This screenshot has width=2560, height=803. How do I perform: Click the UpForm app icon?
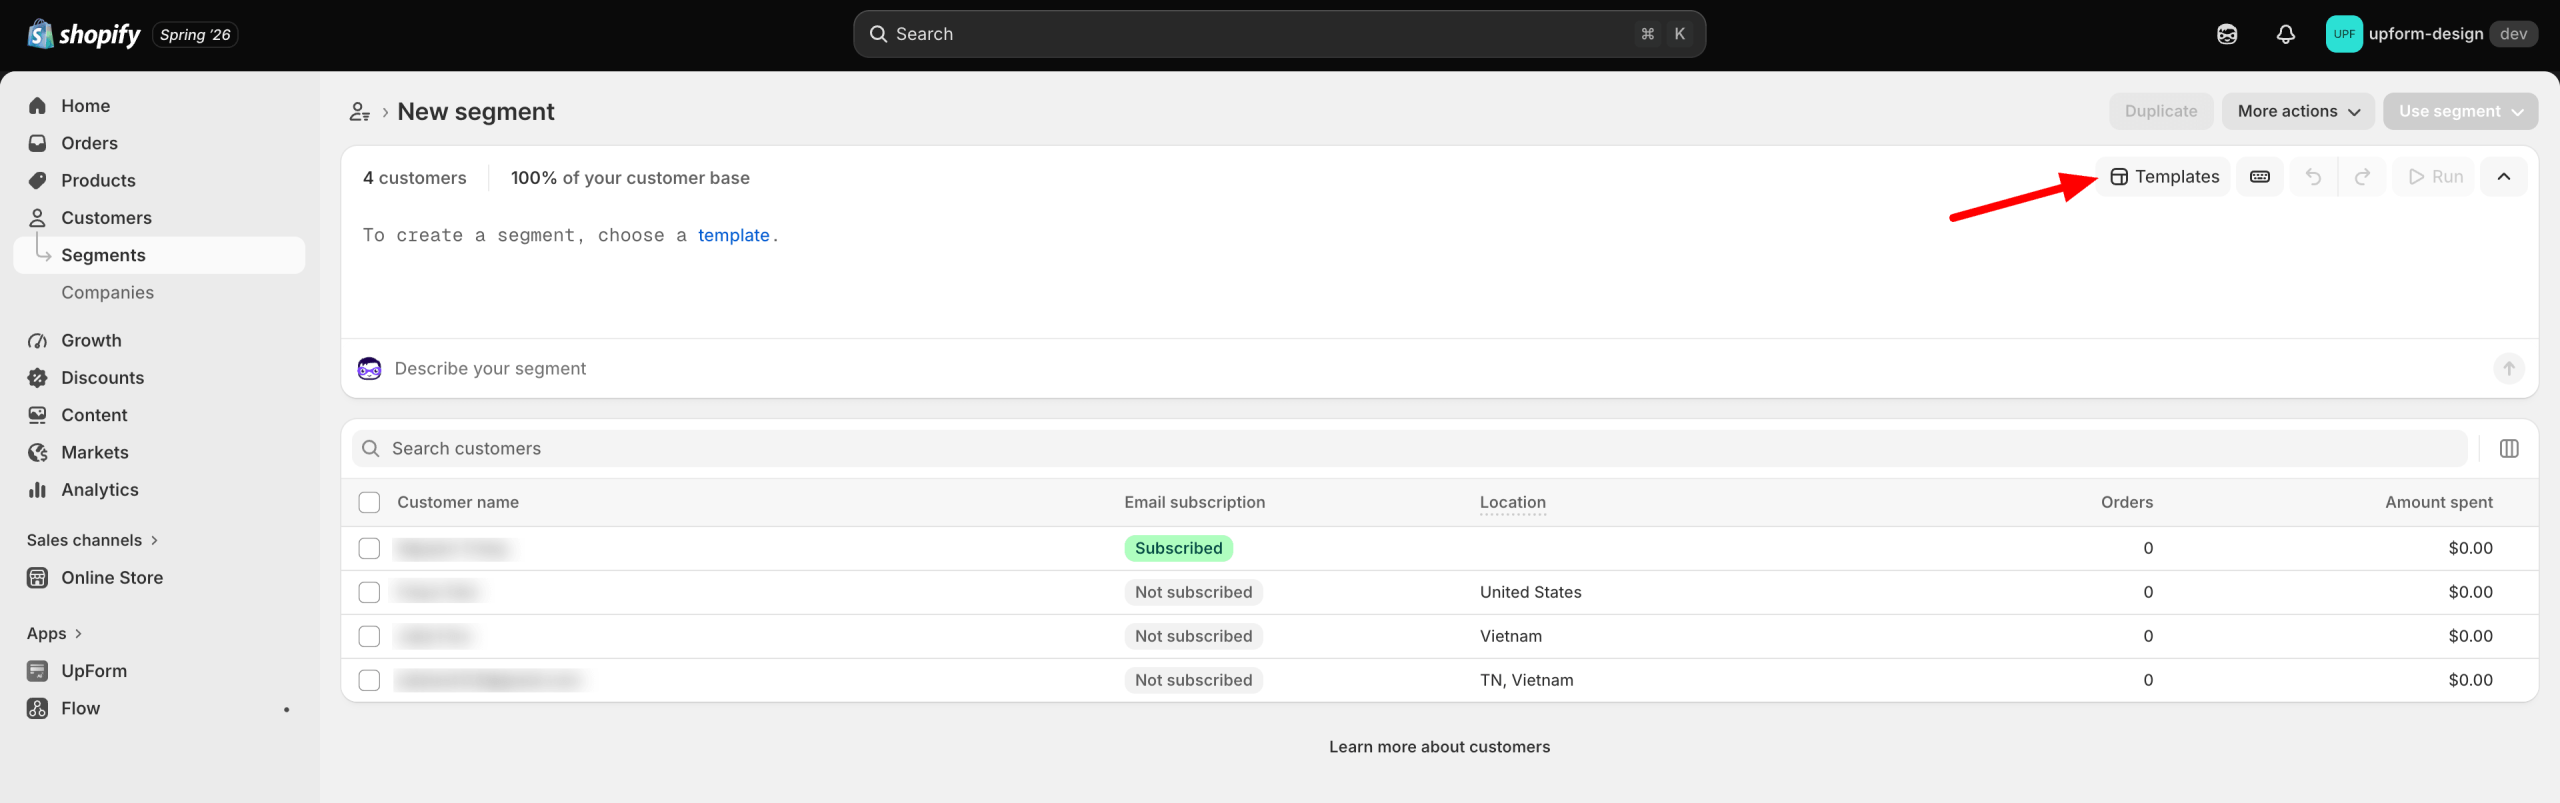point(38,671)
